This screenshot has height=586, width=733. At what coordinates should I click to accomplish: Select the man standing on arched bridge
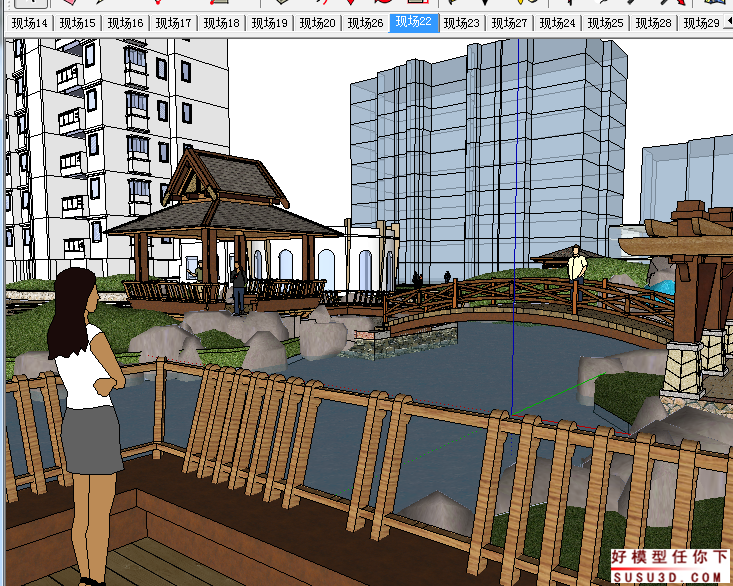coord(577,272)
